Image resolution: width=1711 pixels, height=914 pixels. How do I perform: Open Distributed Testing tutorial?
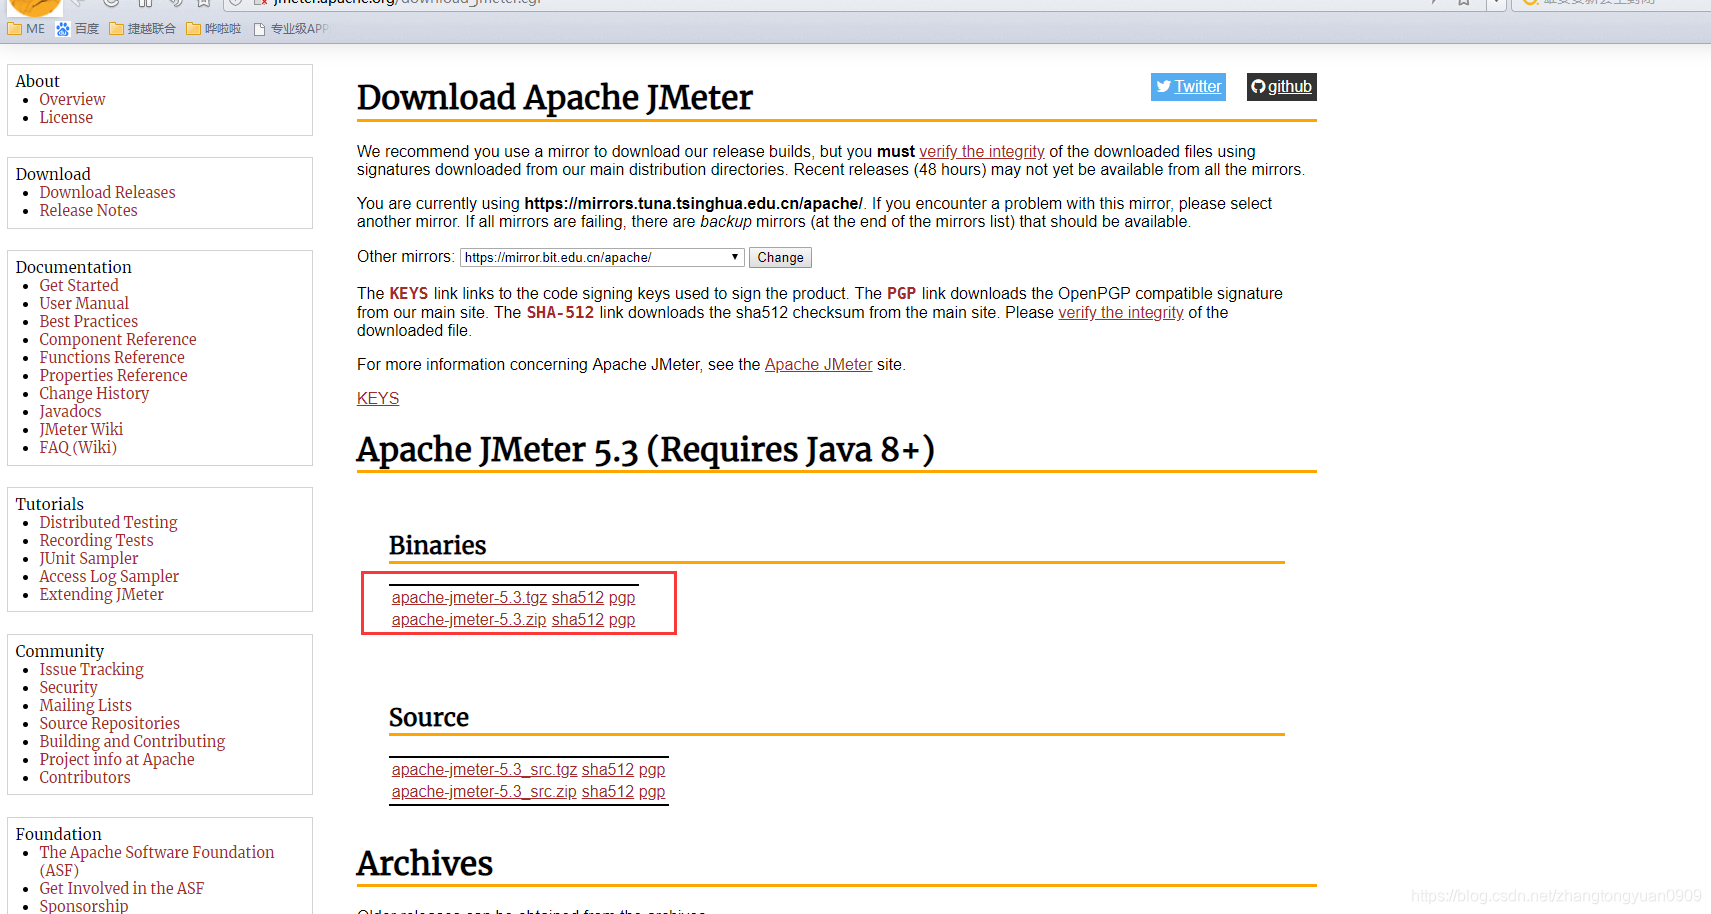click(108, 523)
